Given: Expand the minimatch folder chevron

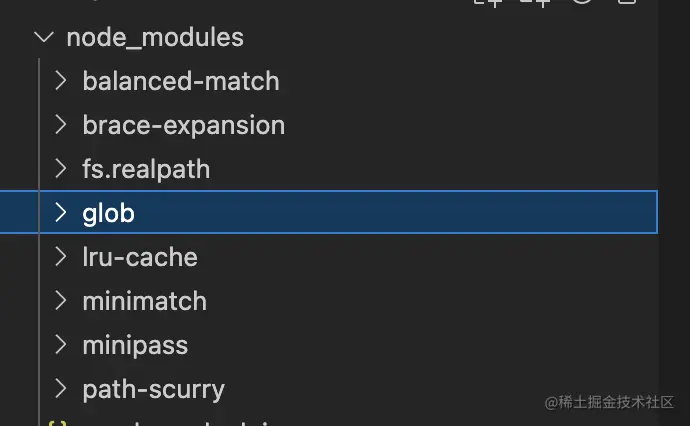Looking at the screenshot, I should pyautogui.click(x=61, y=301).
